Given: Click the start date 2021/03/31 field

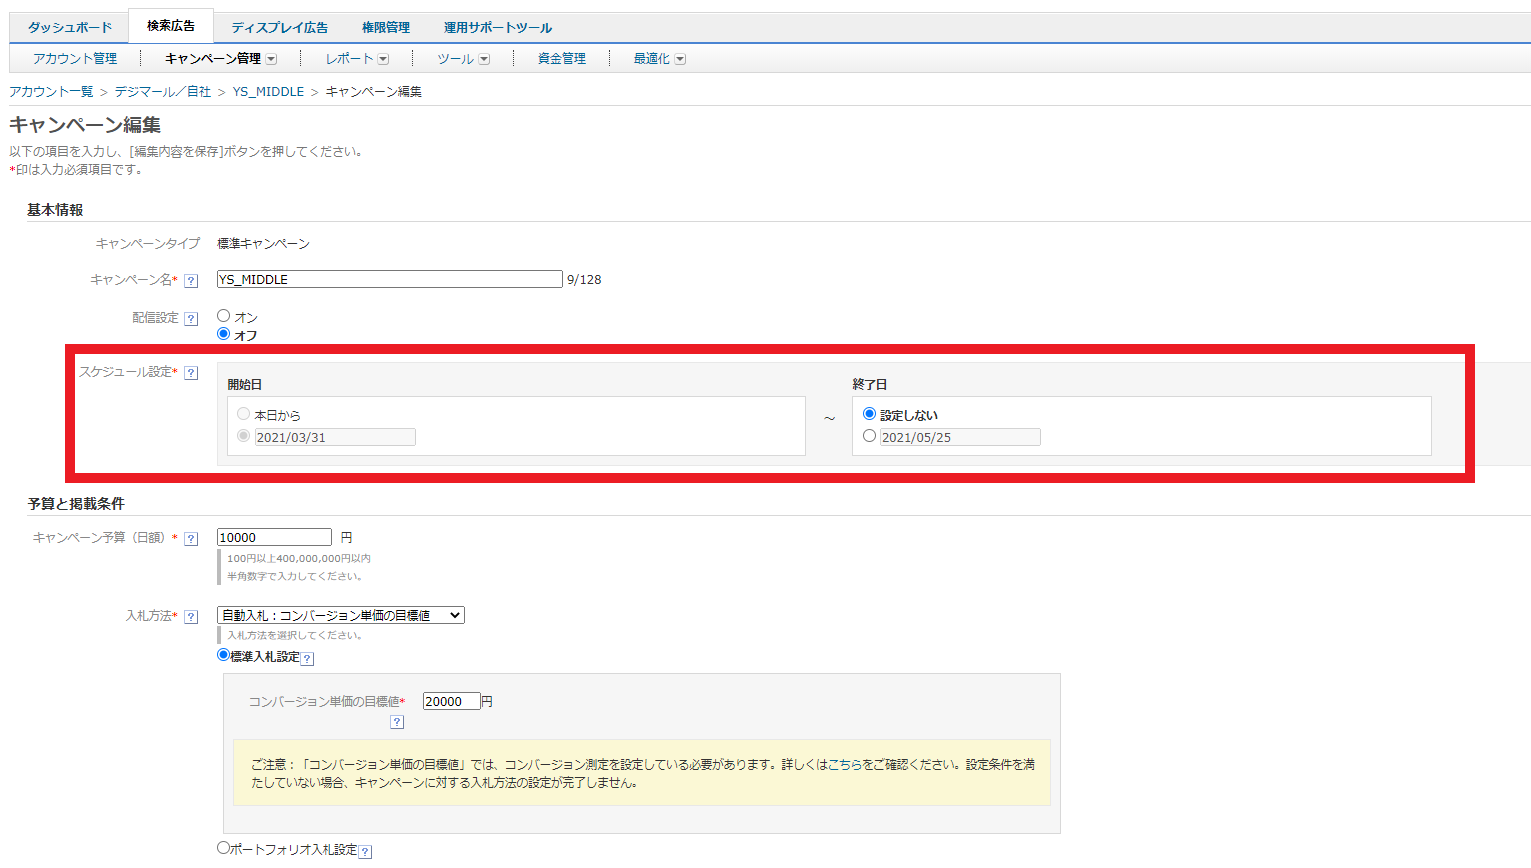Looking at the screenshot, I should click(335, 437).
